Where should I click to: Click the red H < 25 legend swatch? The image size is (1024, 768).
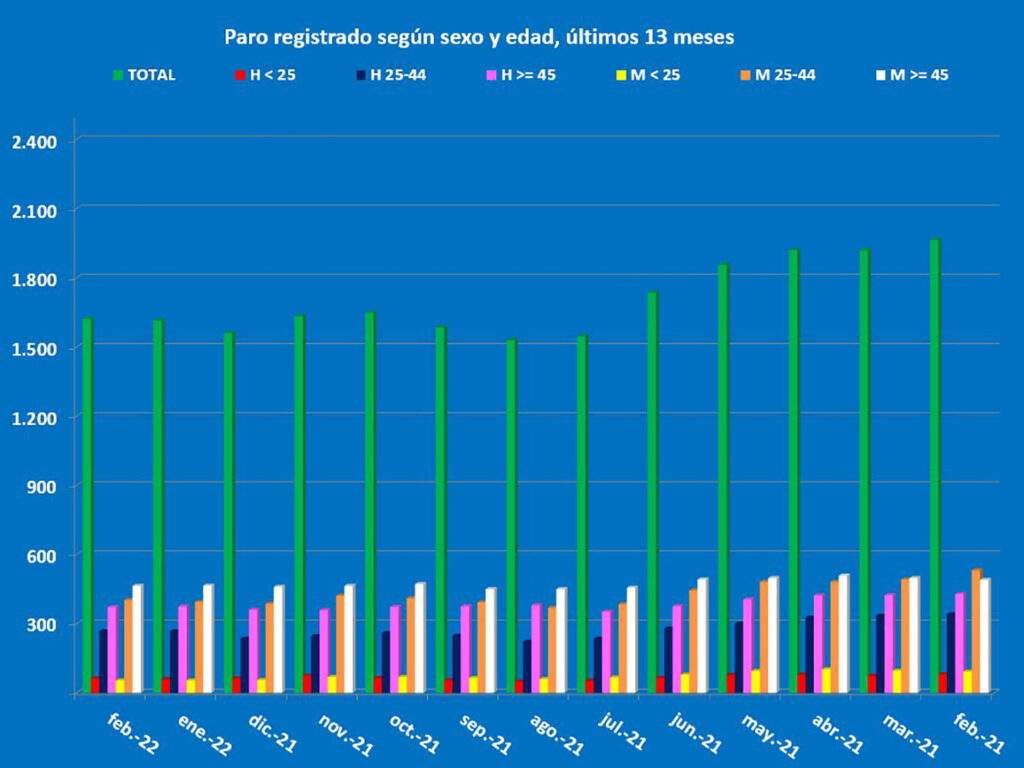[240, 75]
